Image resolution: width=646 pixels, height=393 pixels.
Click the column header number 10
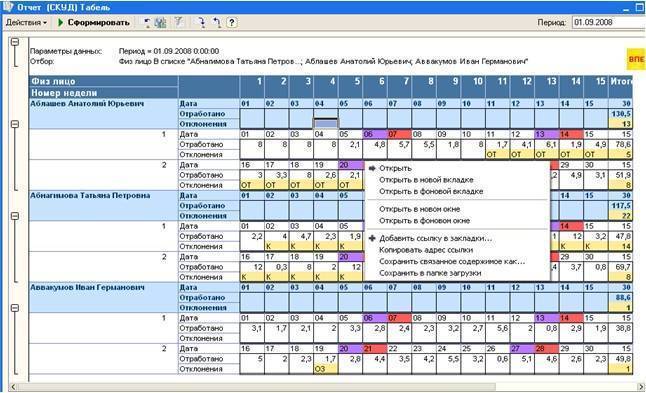pos(473,82)
